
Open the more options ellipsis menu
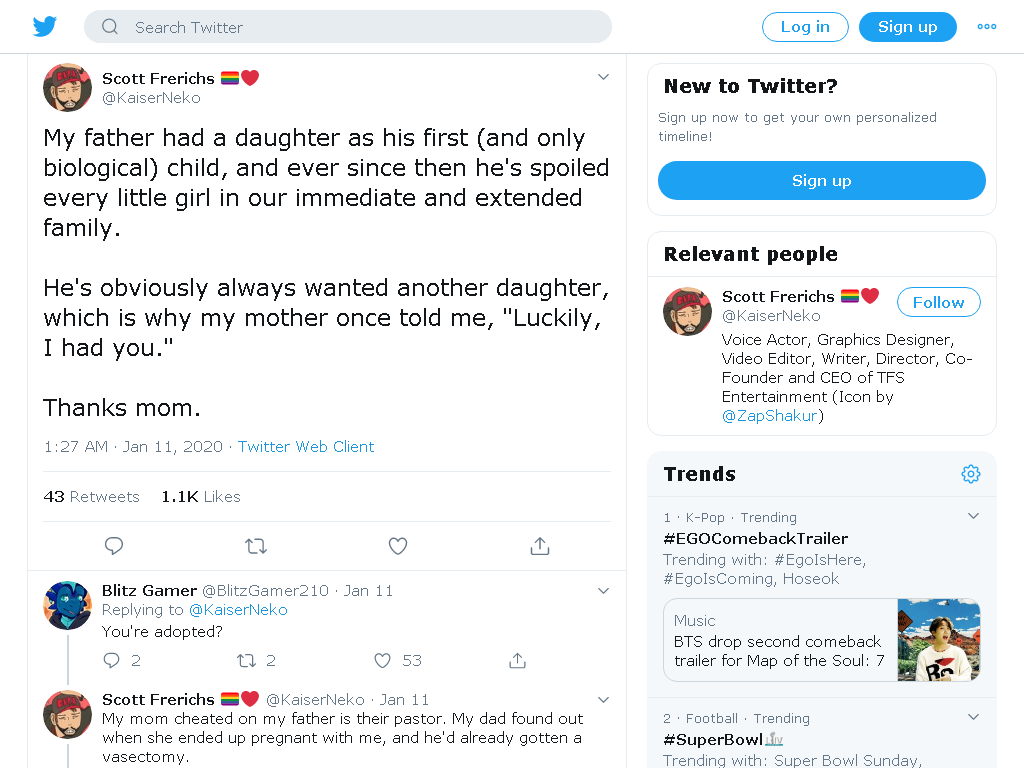pos(987,27)
